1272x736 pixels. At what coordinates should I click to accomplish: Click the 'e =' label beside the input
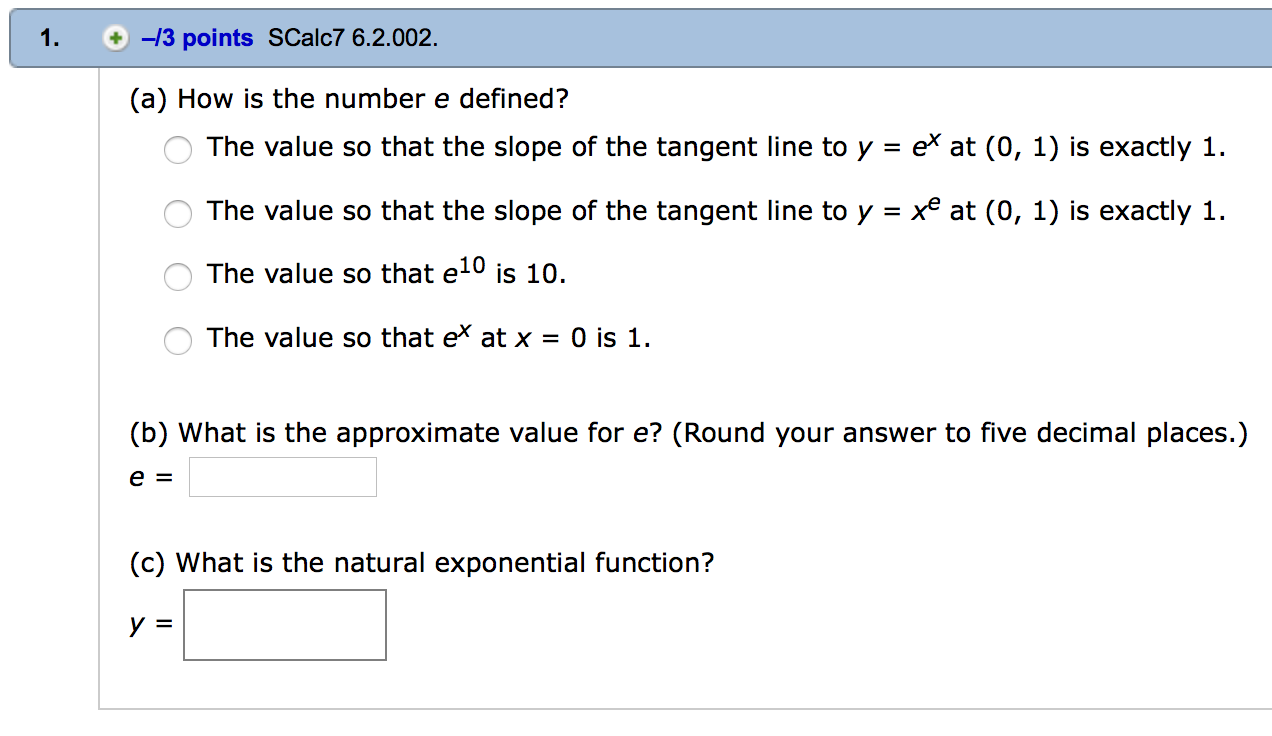coord(150,478)
